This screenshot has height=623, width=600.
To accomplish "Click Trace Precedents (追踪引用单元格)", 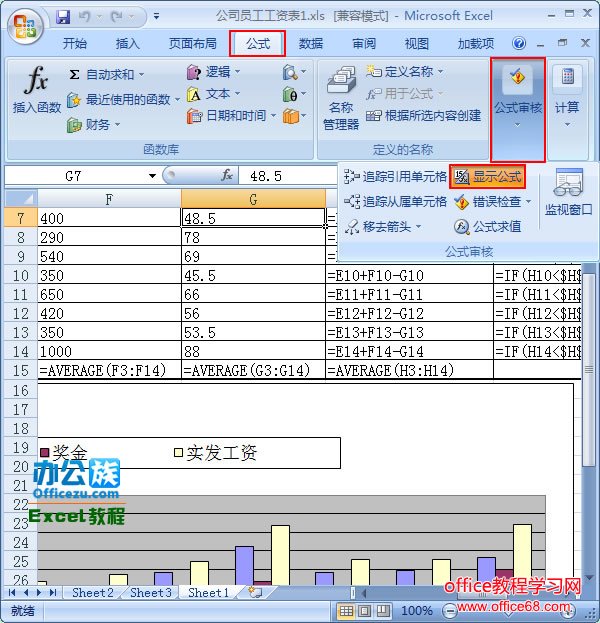I will (x=395, y=176).
